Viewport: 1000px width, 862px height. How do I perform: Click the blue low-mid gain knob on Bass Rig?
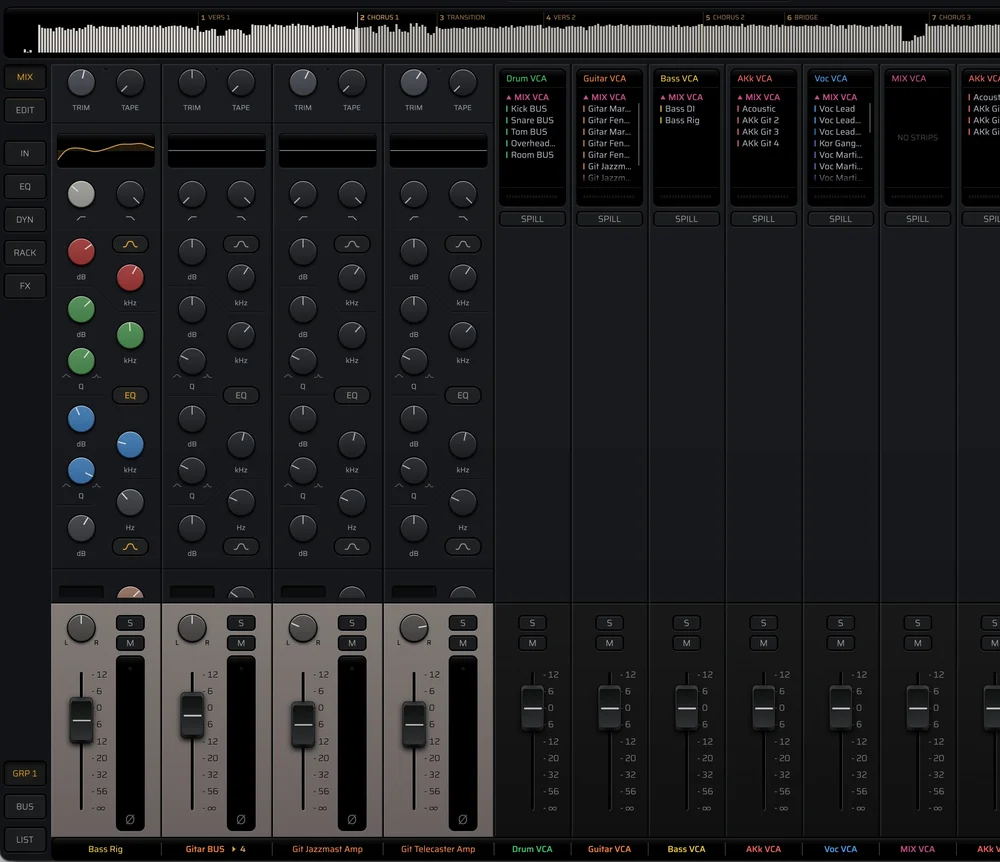pyautogui.click(x=81, y=419)
